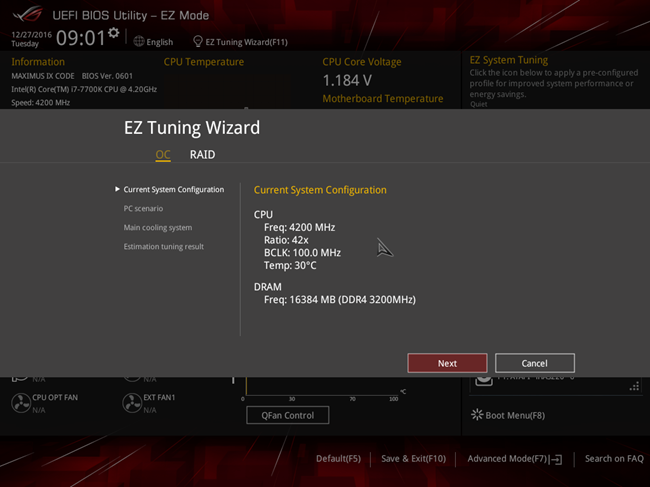The width and height of the screenshot is (650, 487).
Task: Click the Freq: 4200 MHz line
Action: pyautogui.click(x=299, y=227)
